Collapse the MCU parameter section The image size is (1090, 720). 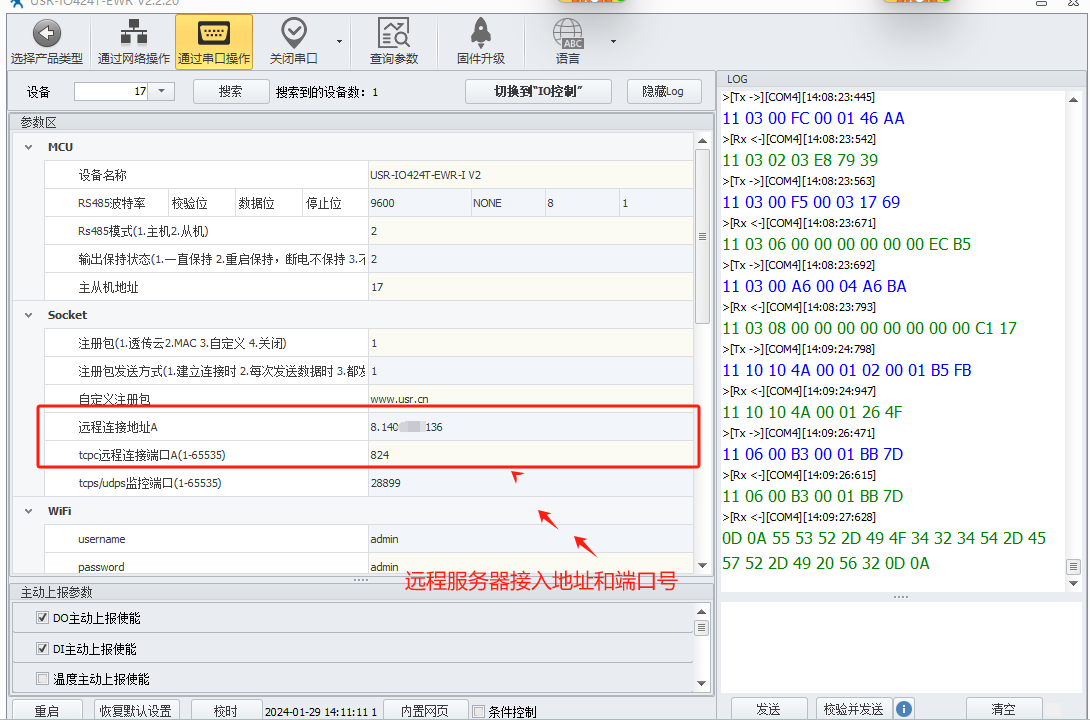click(27, 147)
